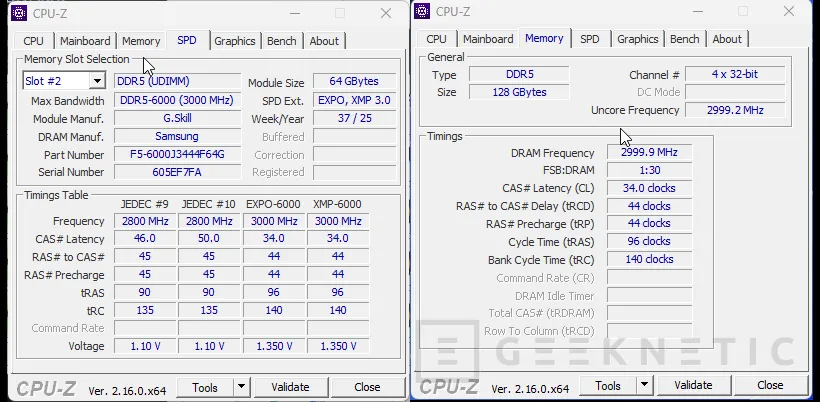Click memory Type value DDR5

coord(519,74)
